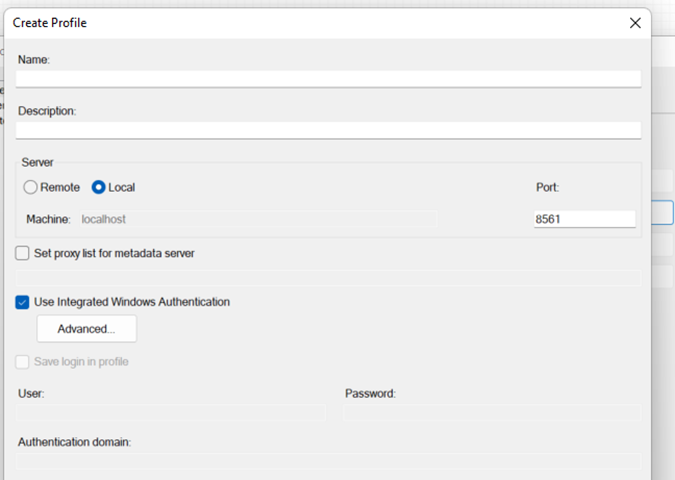This screenshot has height=480, width=675.
Task: Click the Create Profile title bar
Action: pyautogui.click(x=300, y=22)
